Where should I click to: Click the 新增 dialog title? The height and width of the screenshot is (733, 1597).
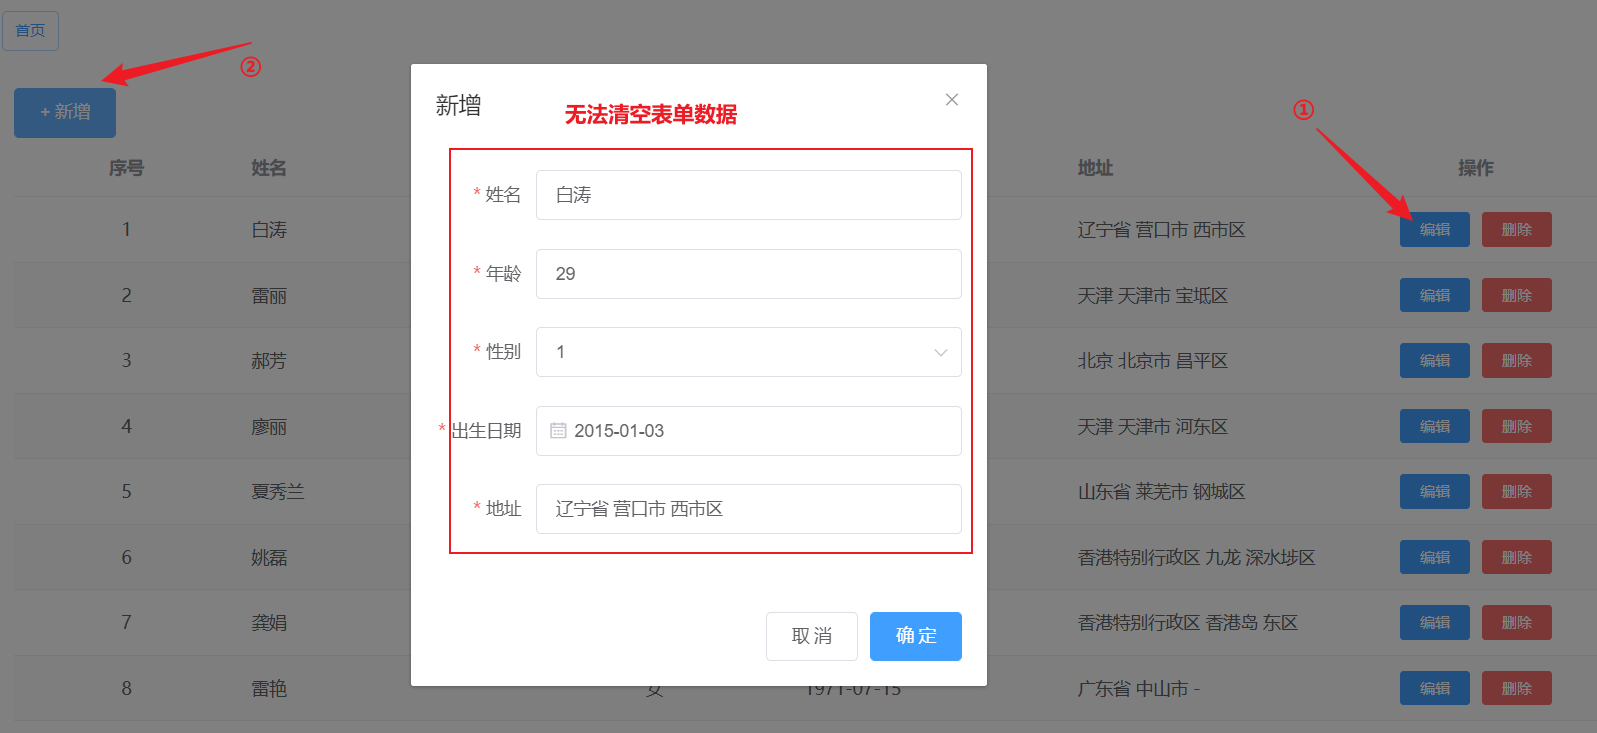pyautogui.click(x=458, y=106)
